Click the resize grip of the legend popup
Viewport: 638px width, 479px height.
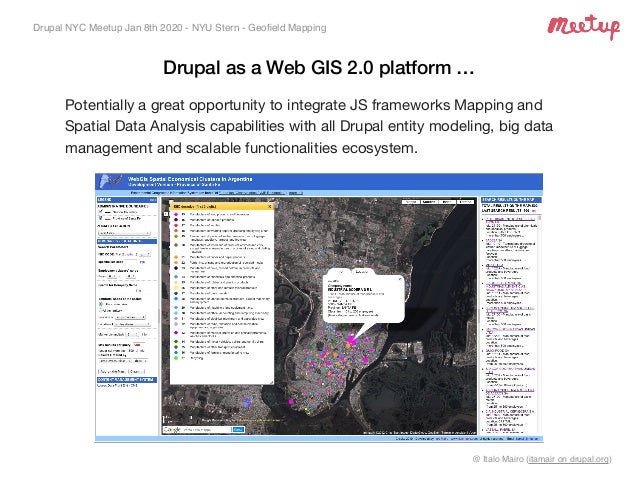pos(271,382)
